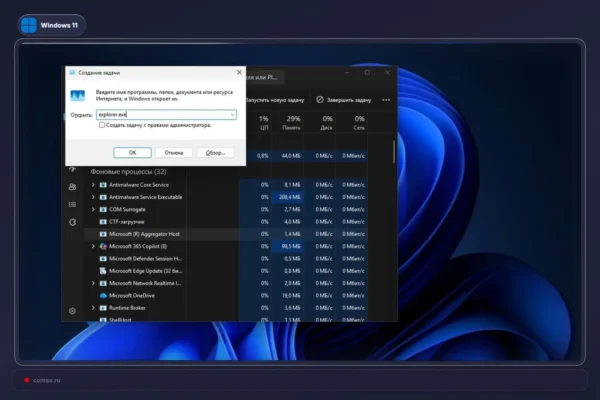Click Запустить новую задачу in toolbar
Viewport: 600px width, 400px height.
275,100
